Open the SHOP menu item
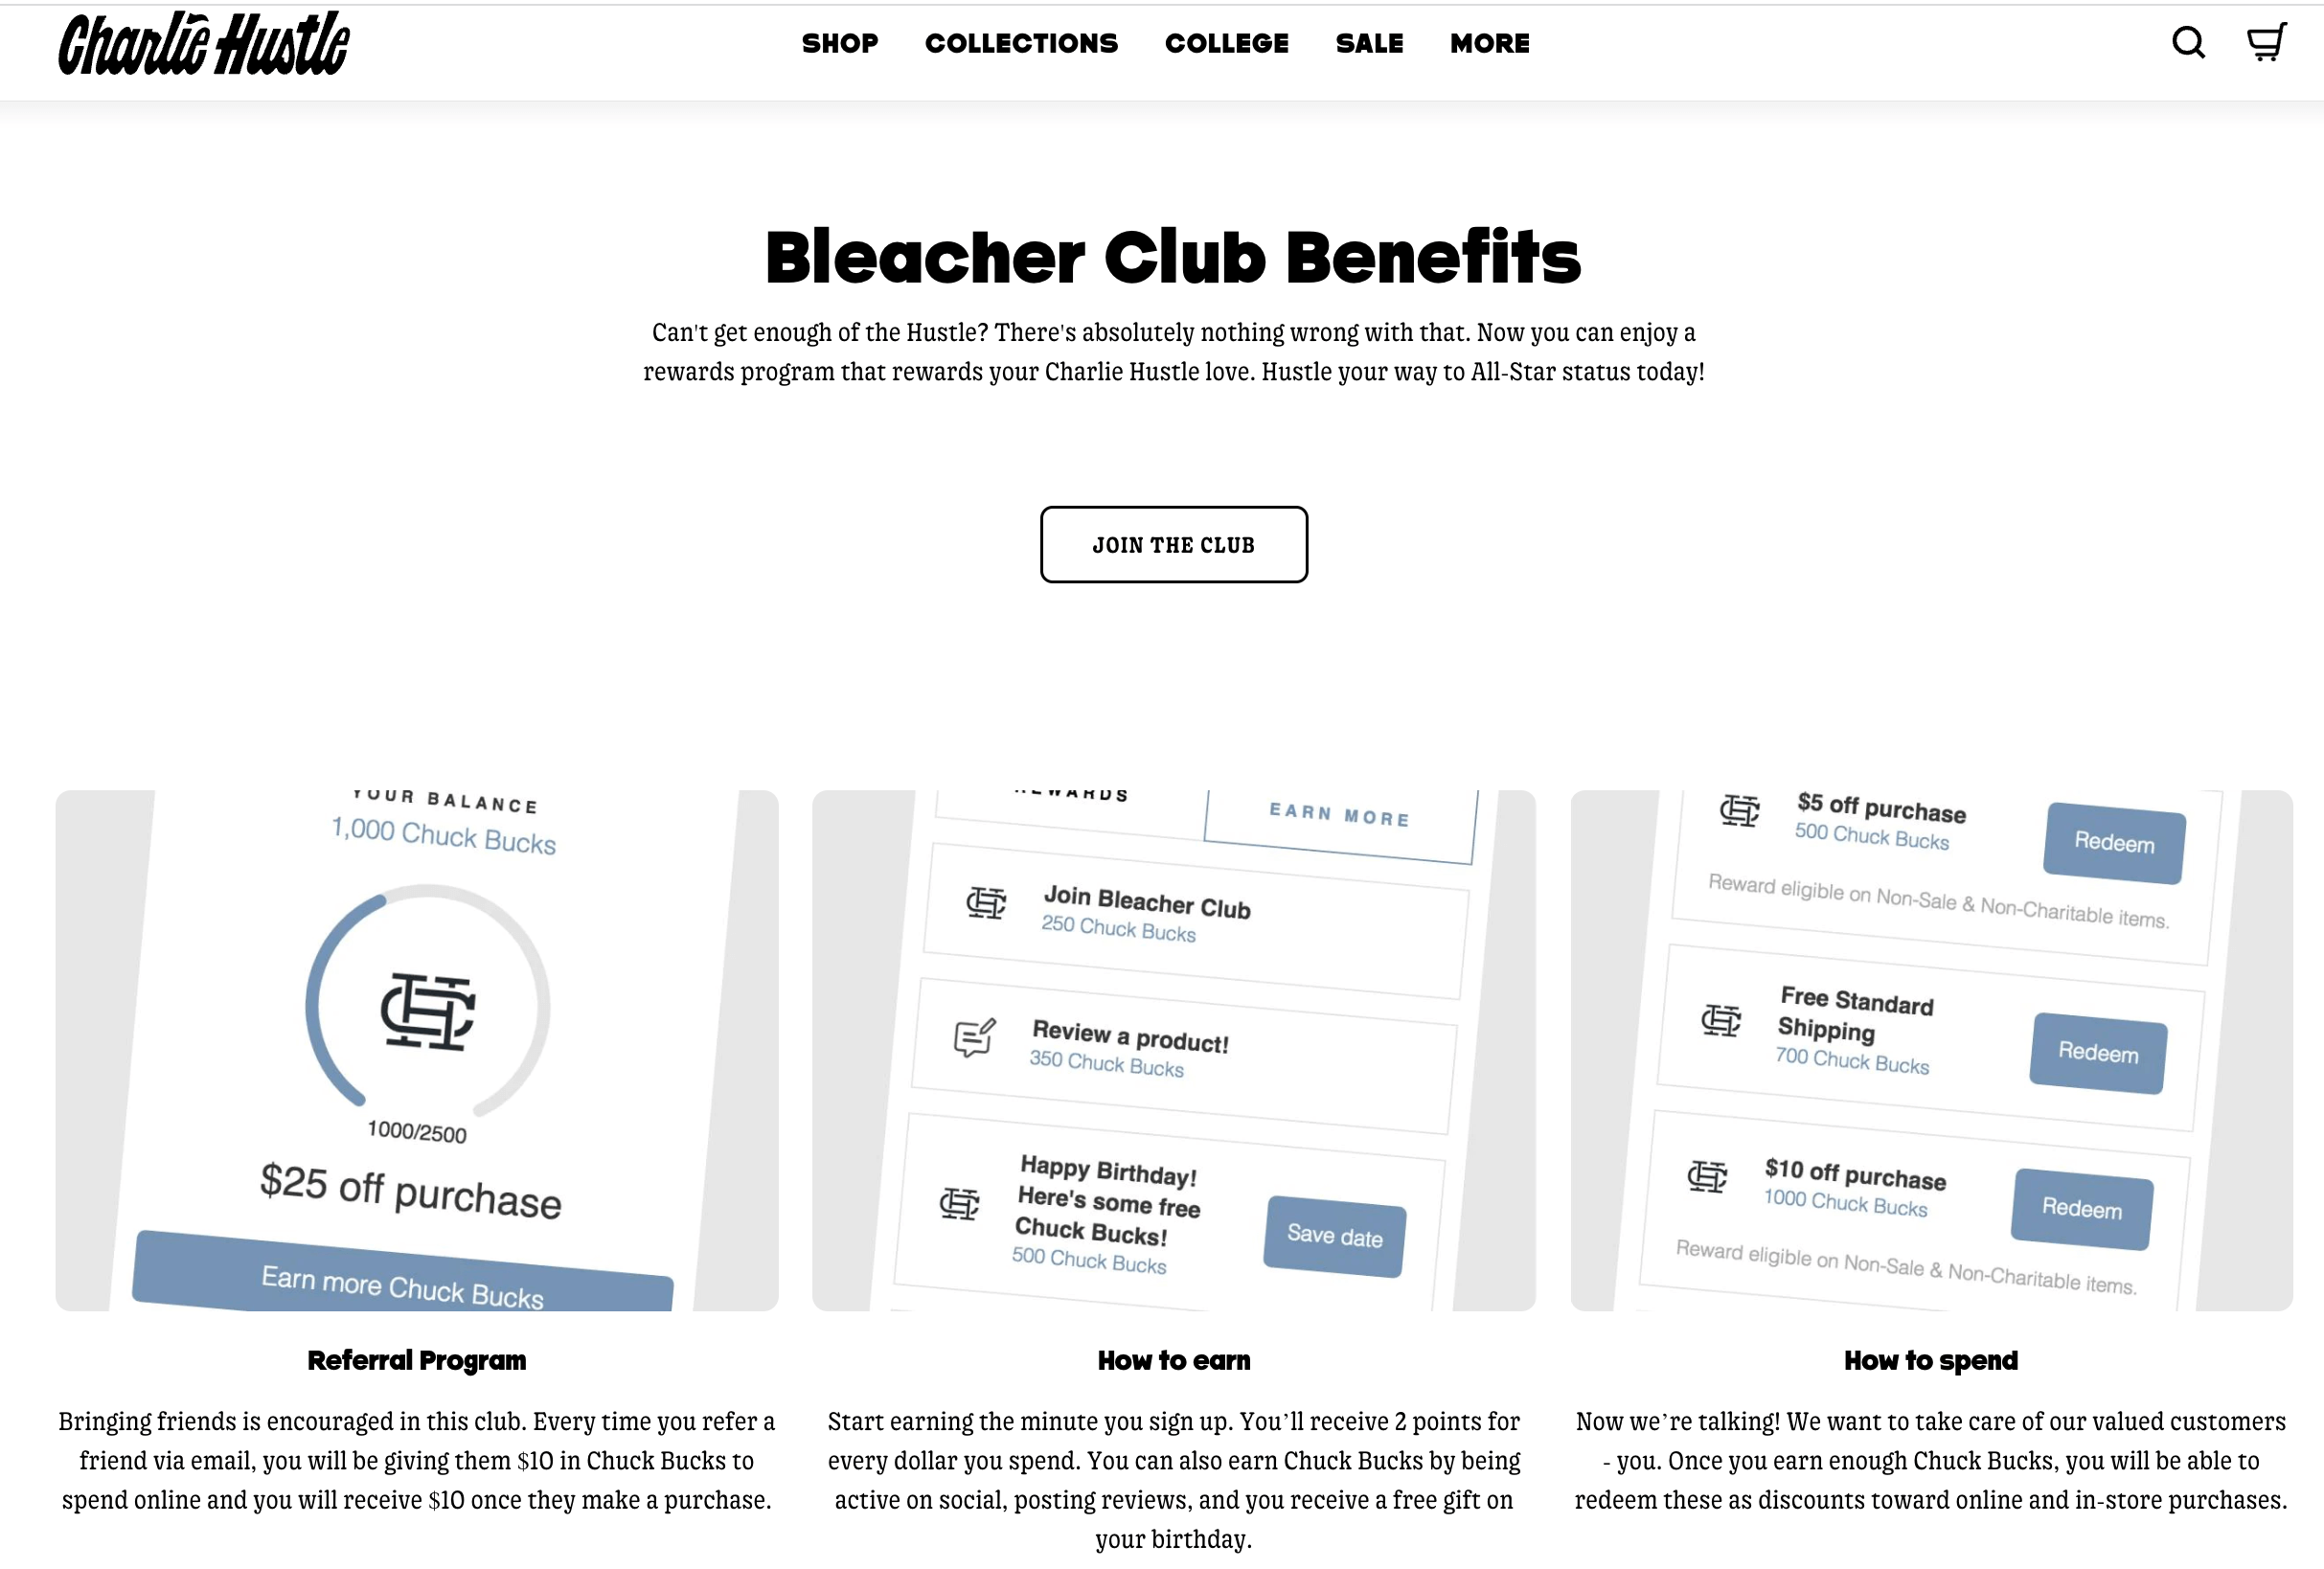 tap(837, 44)
